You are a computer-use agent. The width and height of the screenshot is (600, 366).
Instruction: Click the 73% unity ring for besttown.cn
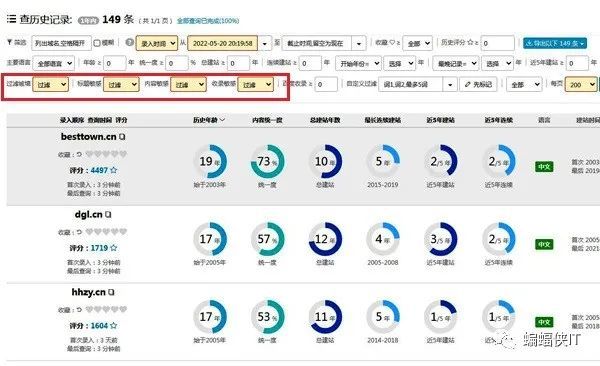[x=267, y=162]
